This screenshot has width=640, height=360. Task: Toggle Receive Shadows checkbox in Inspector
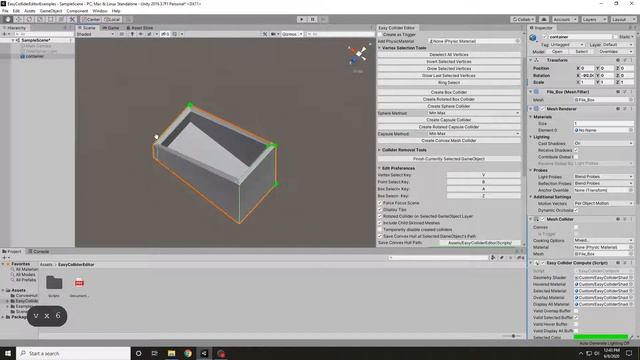click(576, 150)
